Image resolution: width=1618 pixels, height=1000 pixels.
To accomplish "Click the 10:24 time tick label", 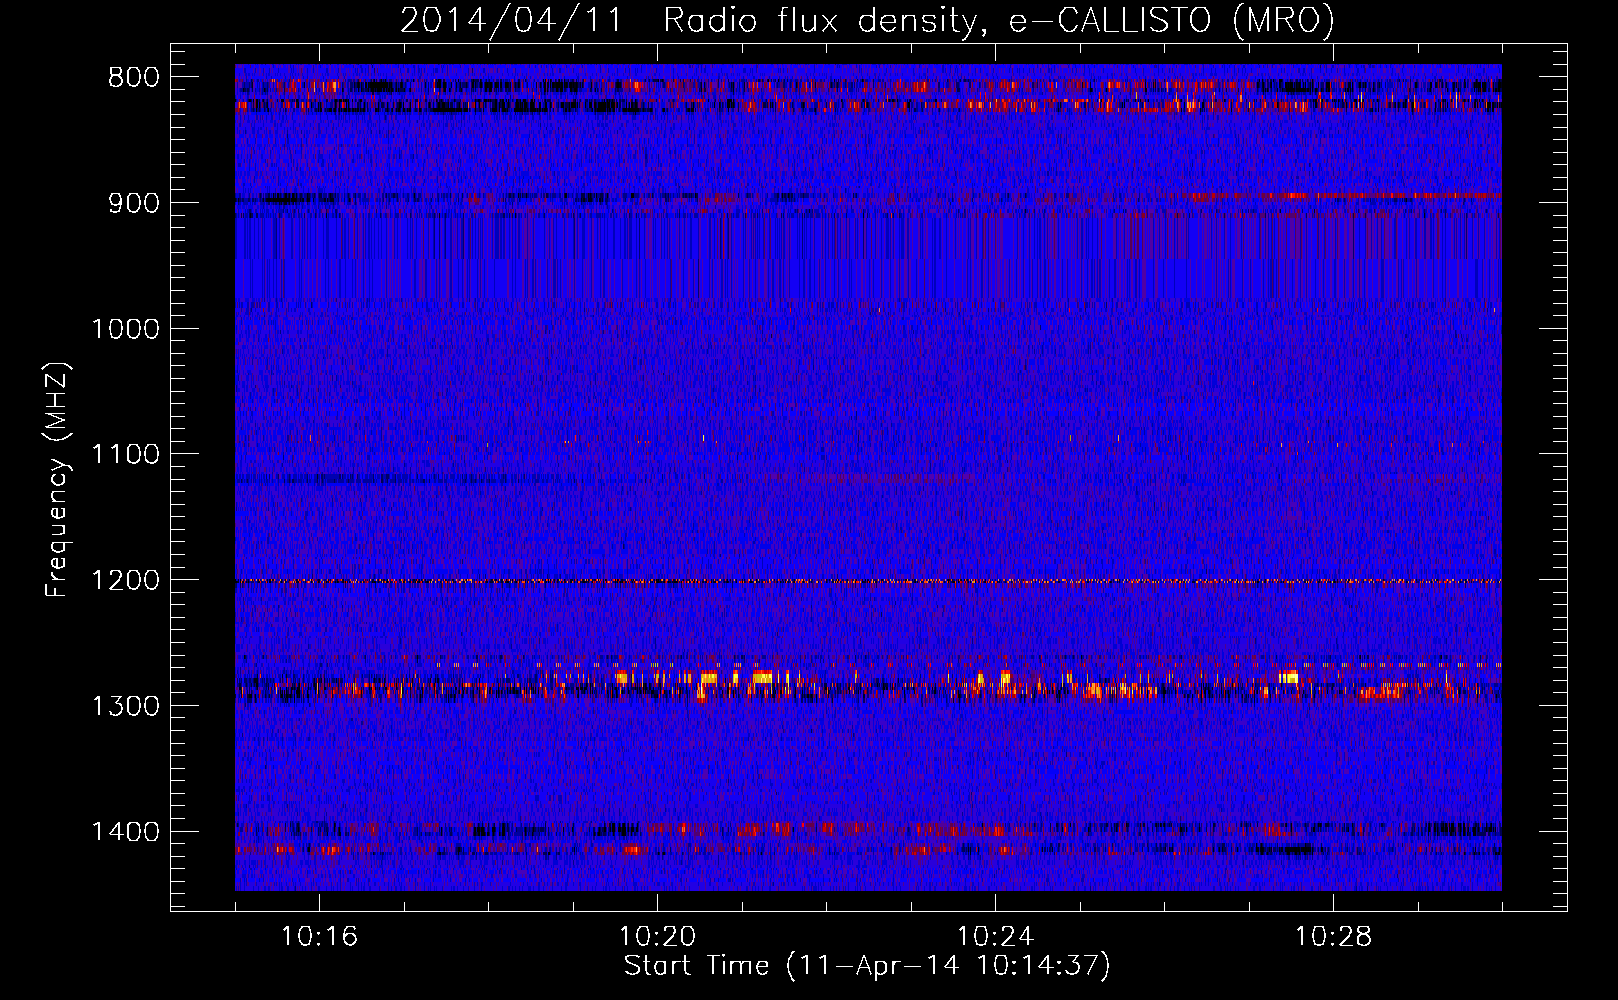I will (995, 937).
